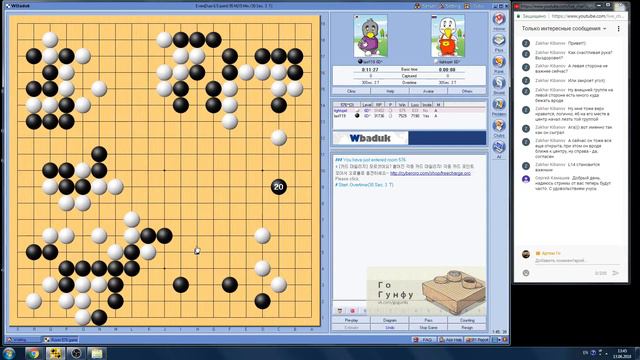This screenshot has width=640, height=360.
Task: Click the Sound sidebar icon
Action: coord(499,85)
